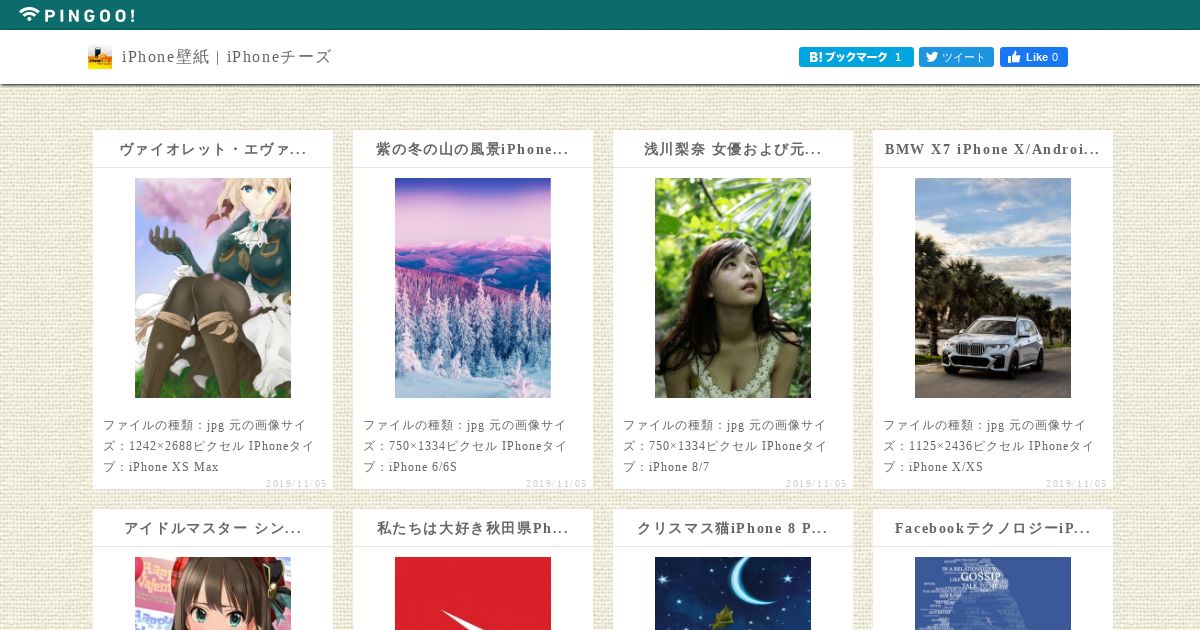View the Christmas cat moon wallpaper thumbnail
This screenshot has height=630, width=1200.
click(733, 593)
